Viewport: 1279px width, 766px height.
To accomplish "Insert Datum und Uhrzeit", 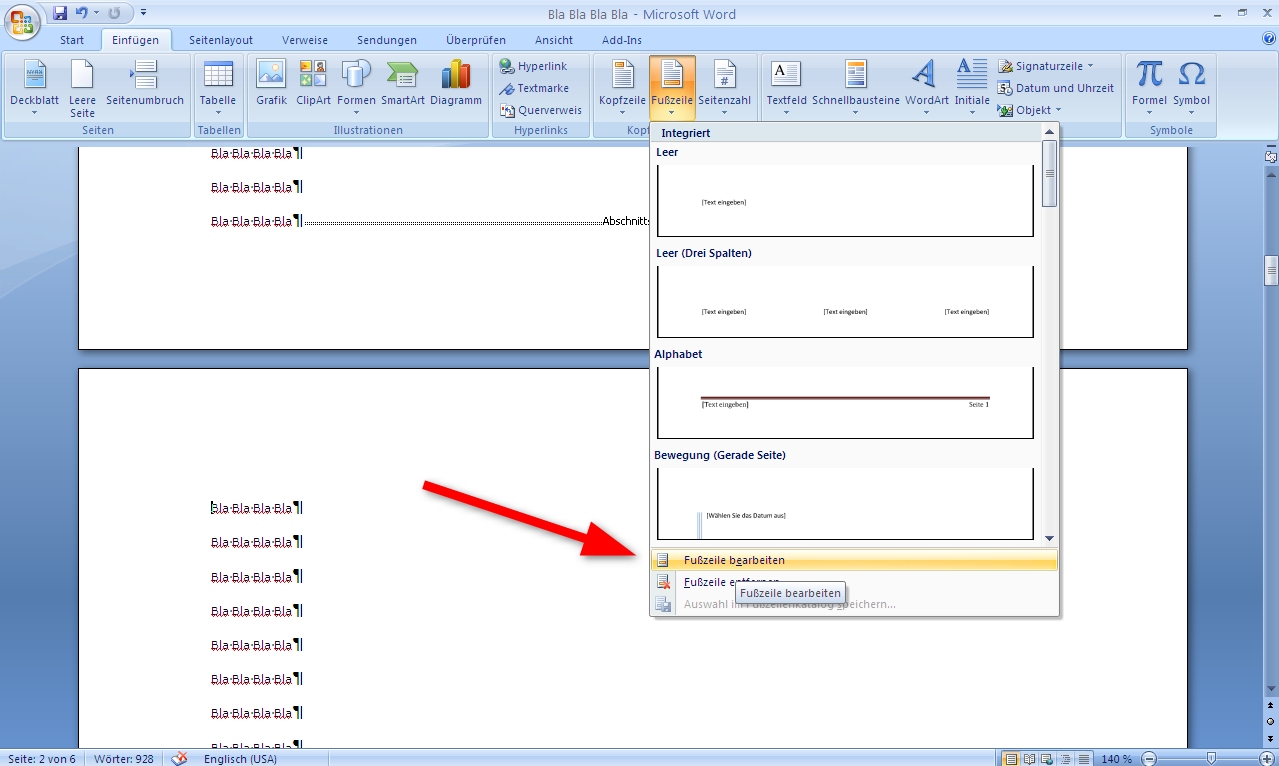I will 1056,88.
